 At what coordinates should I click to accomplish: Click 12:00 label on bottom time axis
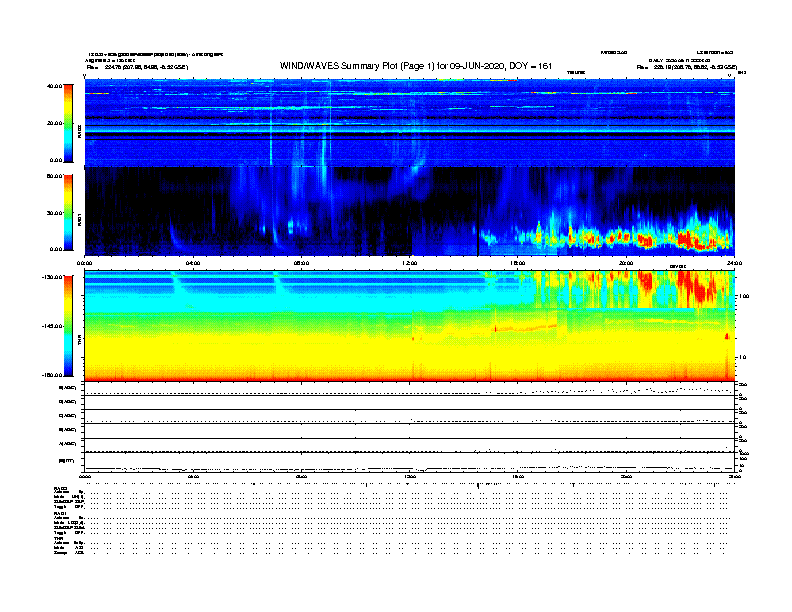click(x=410, y=476)
